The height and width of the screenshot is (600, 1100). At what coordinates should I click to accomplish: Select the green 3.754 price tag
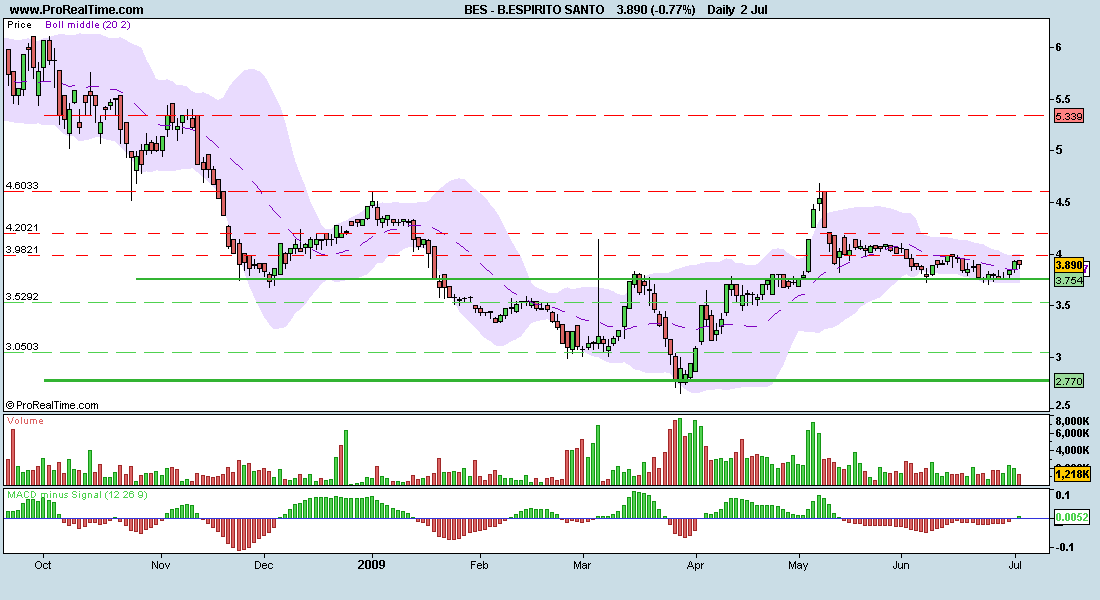[x=1068, y=280]
